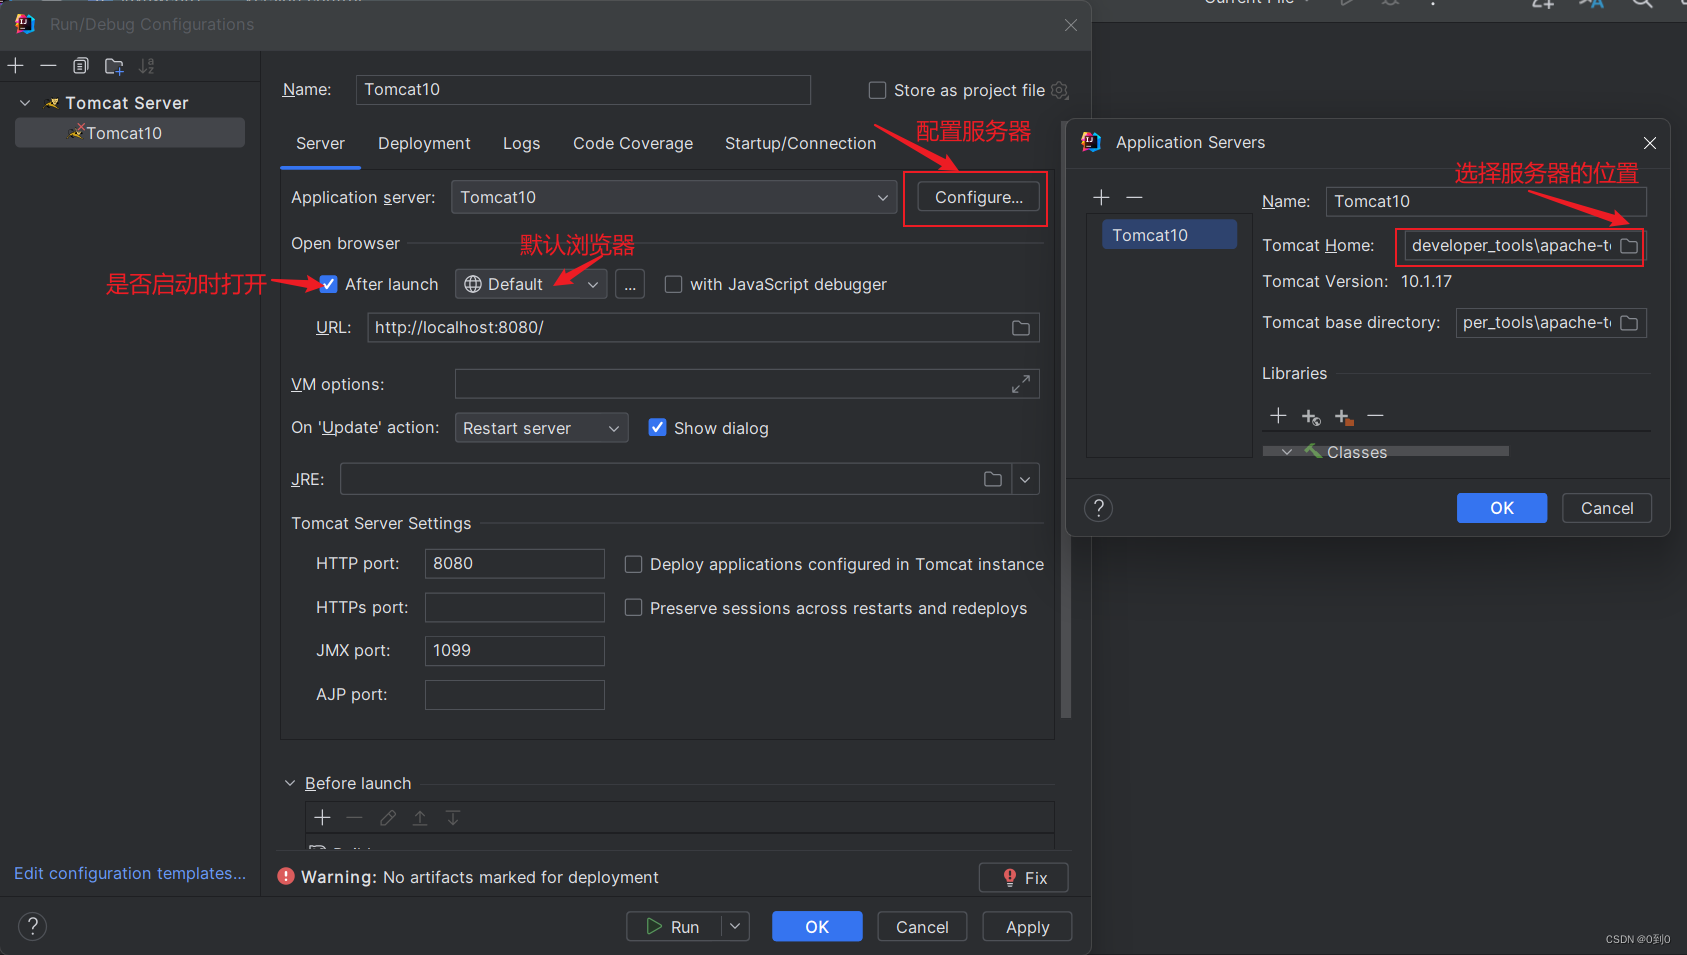The height and width of the screenshot is (955, 1687).
Task: Select Tomcat10 in Application Servers list
Action: (x=1169, y=235)
